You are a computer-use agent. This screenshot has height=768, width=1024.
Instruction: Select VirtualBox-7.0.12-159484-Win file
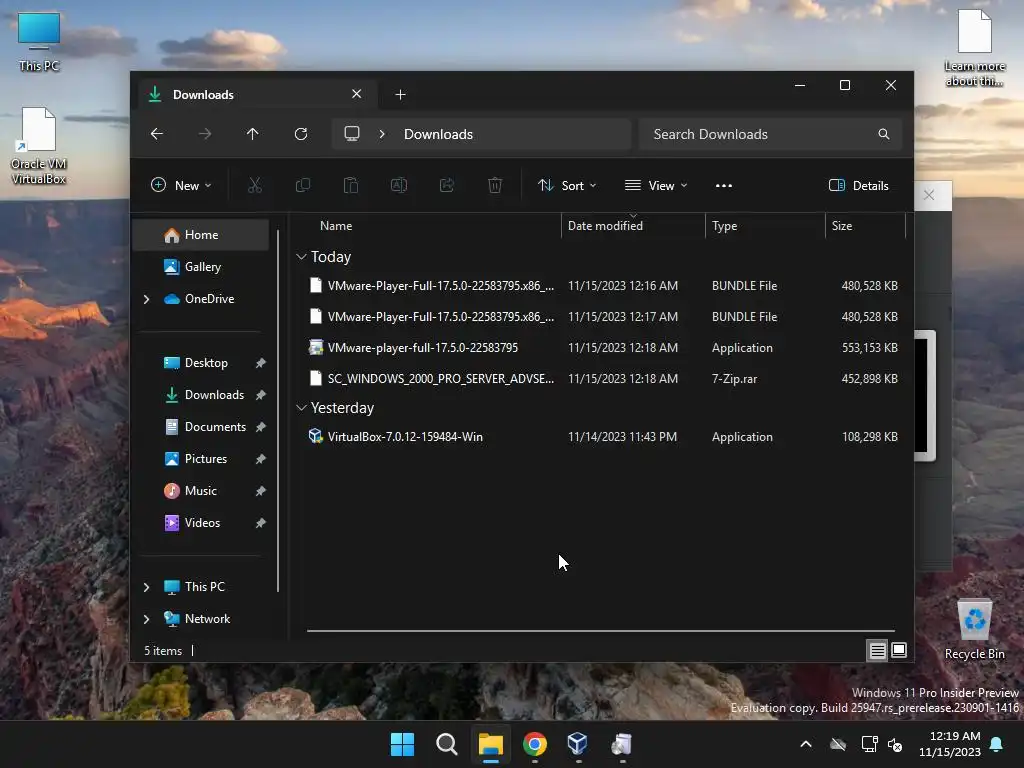point(602,437)
